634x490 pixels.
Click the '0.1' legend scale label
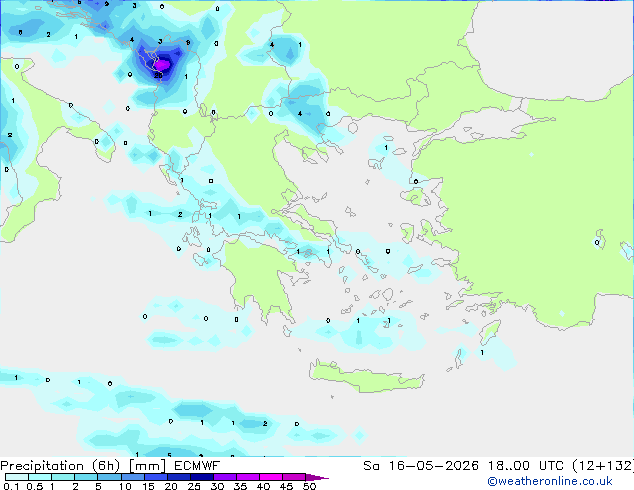pyautogui.click(x=11, y=486)
